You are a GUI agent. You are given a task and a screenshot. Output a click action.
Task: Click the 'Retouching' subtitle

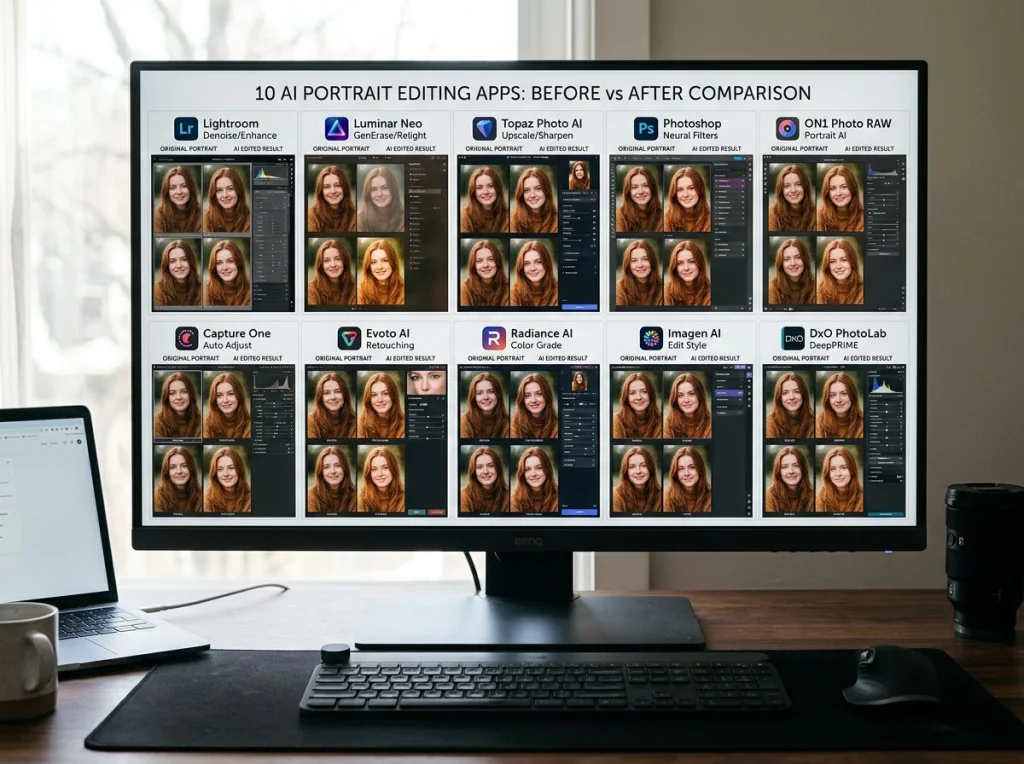pos(390,345)
